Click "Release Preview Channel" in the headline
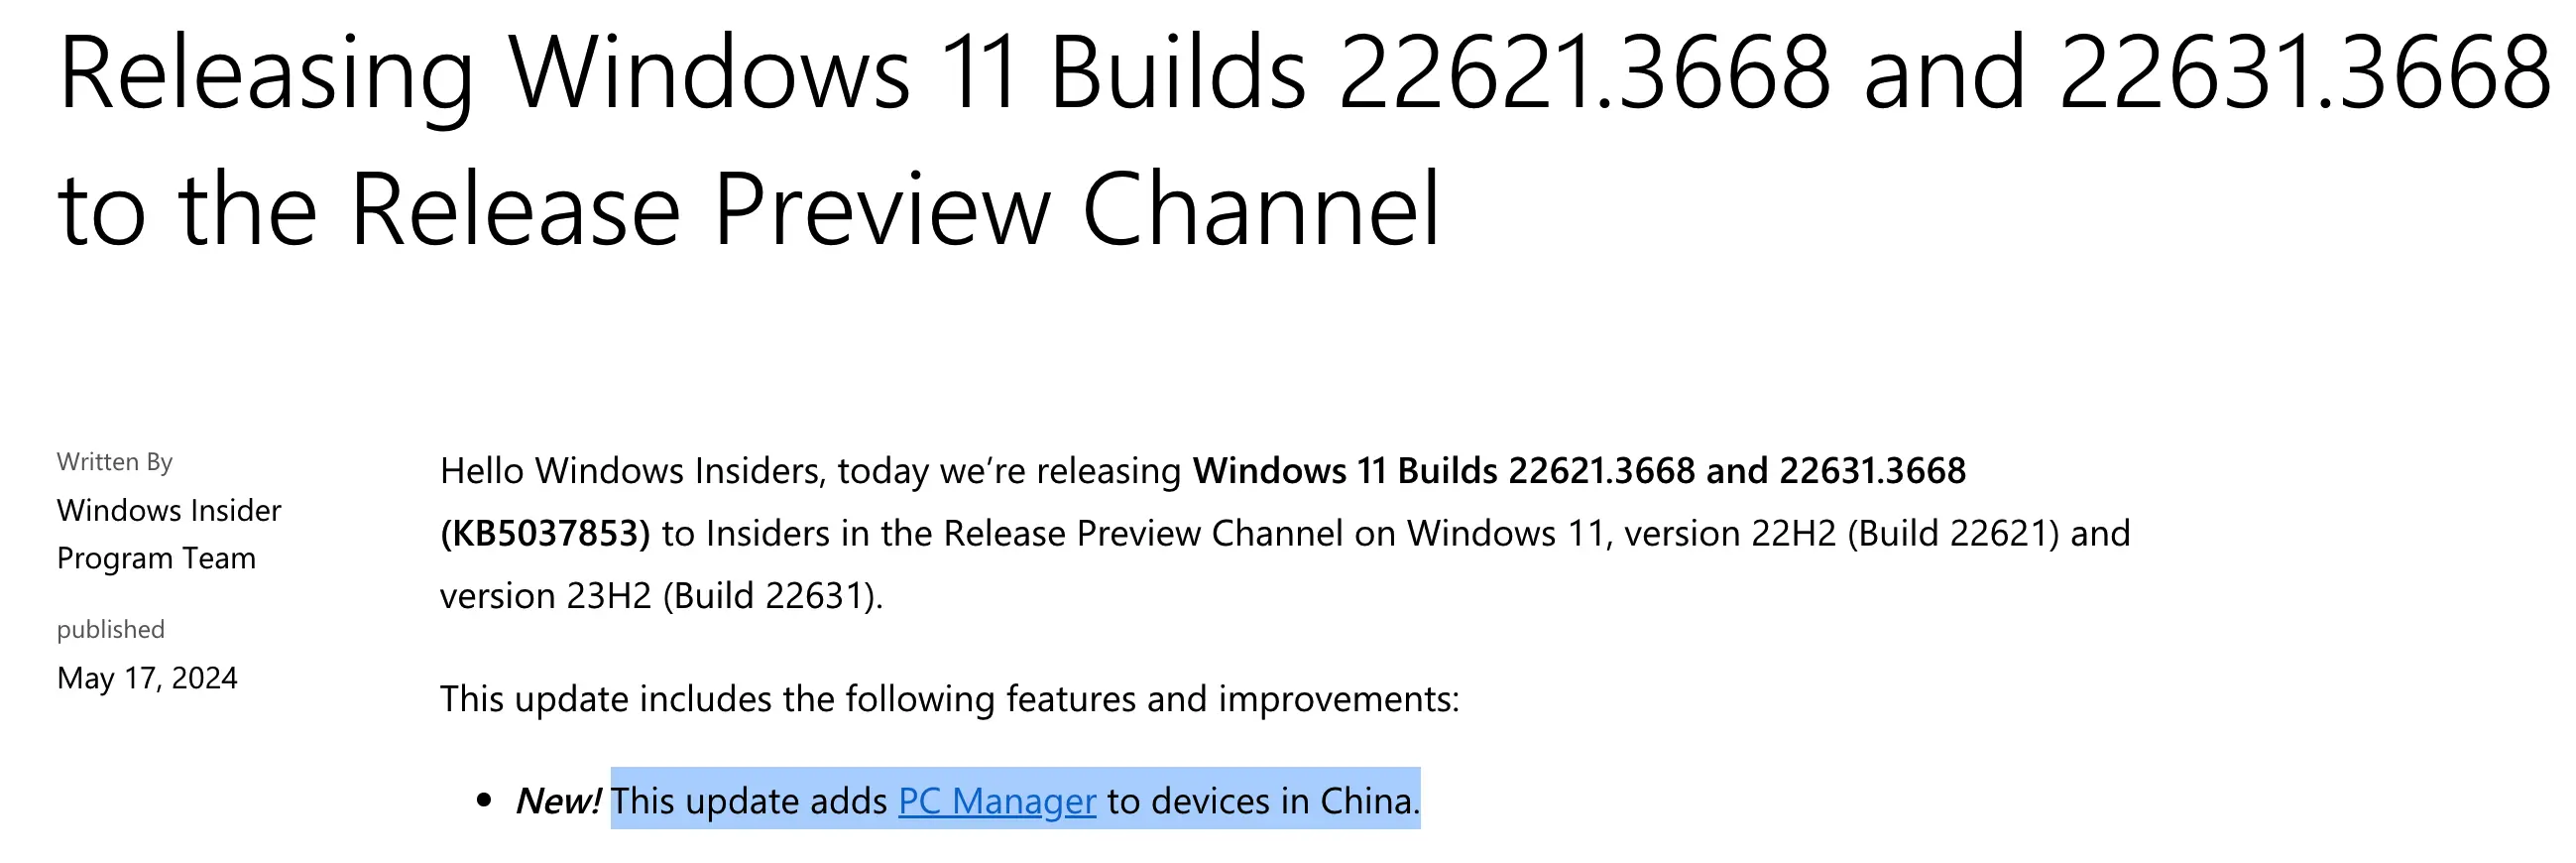 (894, 209)
